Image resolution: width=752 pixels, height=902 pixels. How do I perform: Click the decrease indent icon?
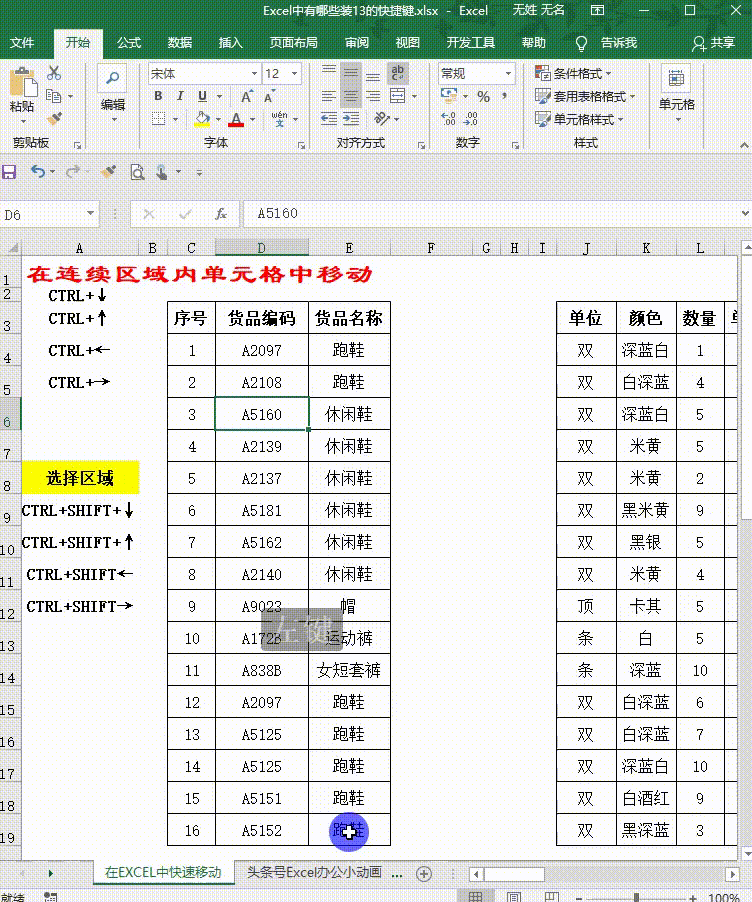point(329,119)
